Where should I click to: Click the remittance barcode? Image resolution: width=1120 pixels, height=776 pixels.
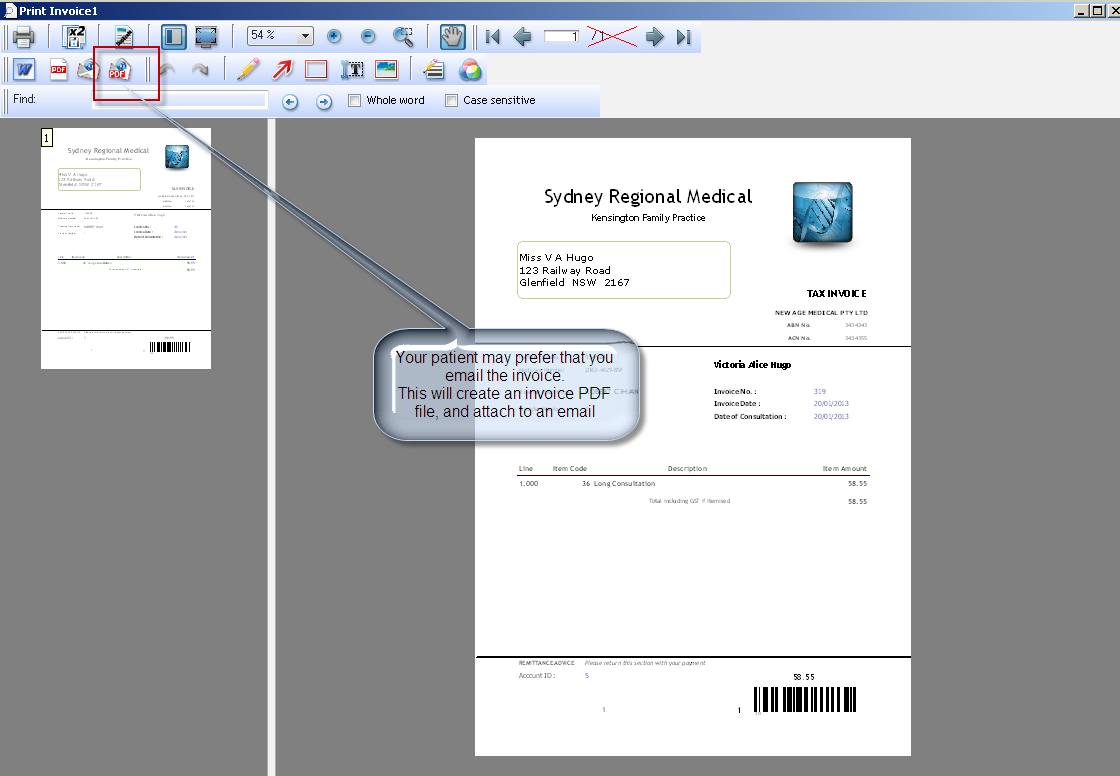805,700
